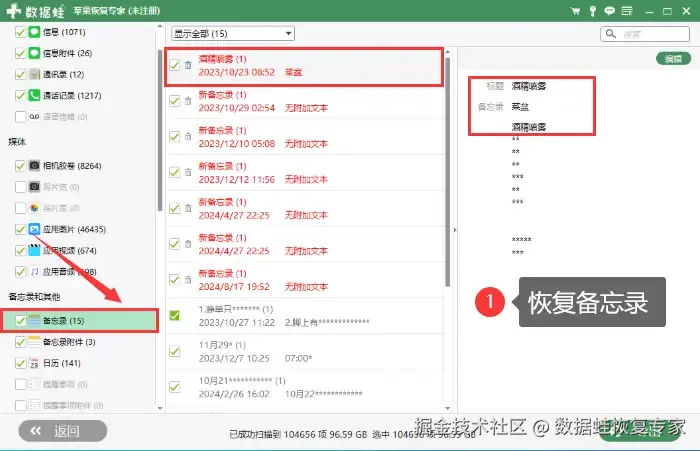Click the note title text in detail panel
Screen dimensions: 700x451
[x=529, y=86]
